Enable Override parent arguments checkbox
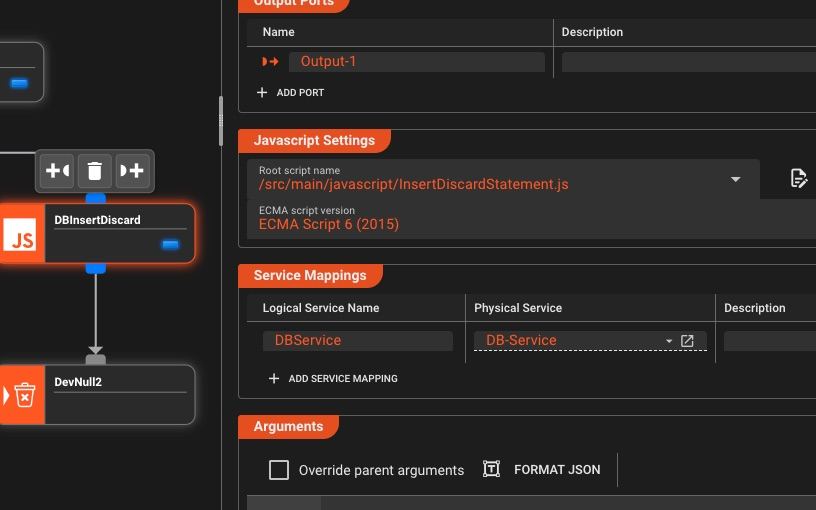The width and height of the screenshot is (816, 510). pos(279,469)
